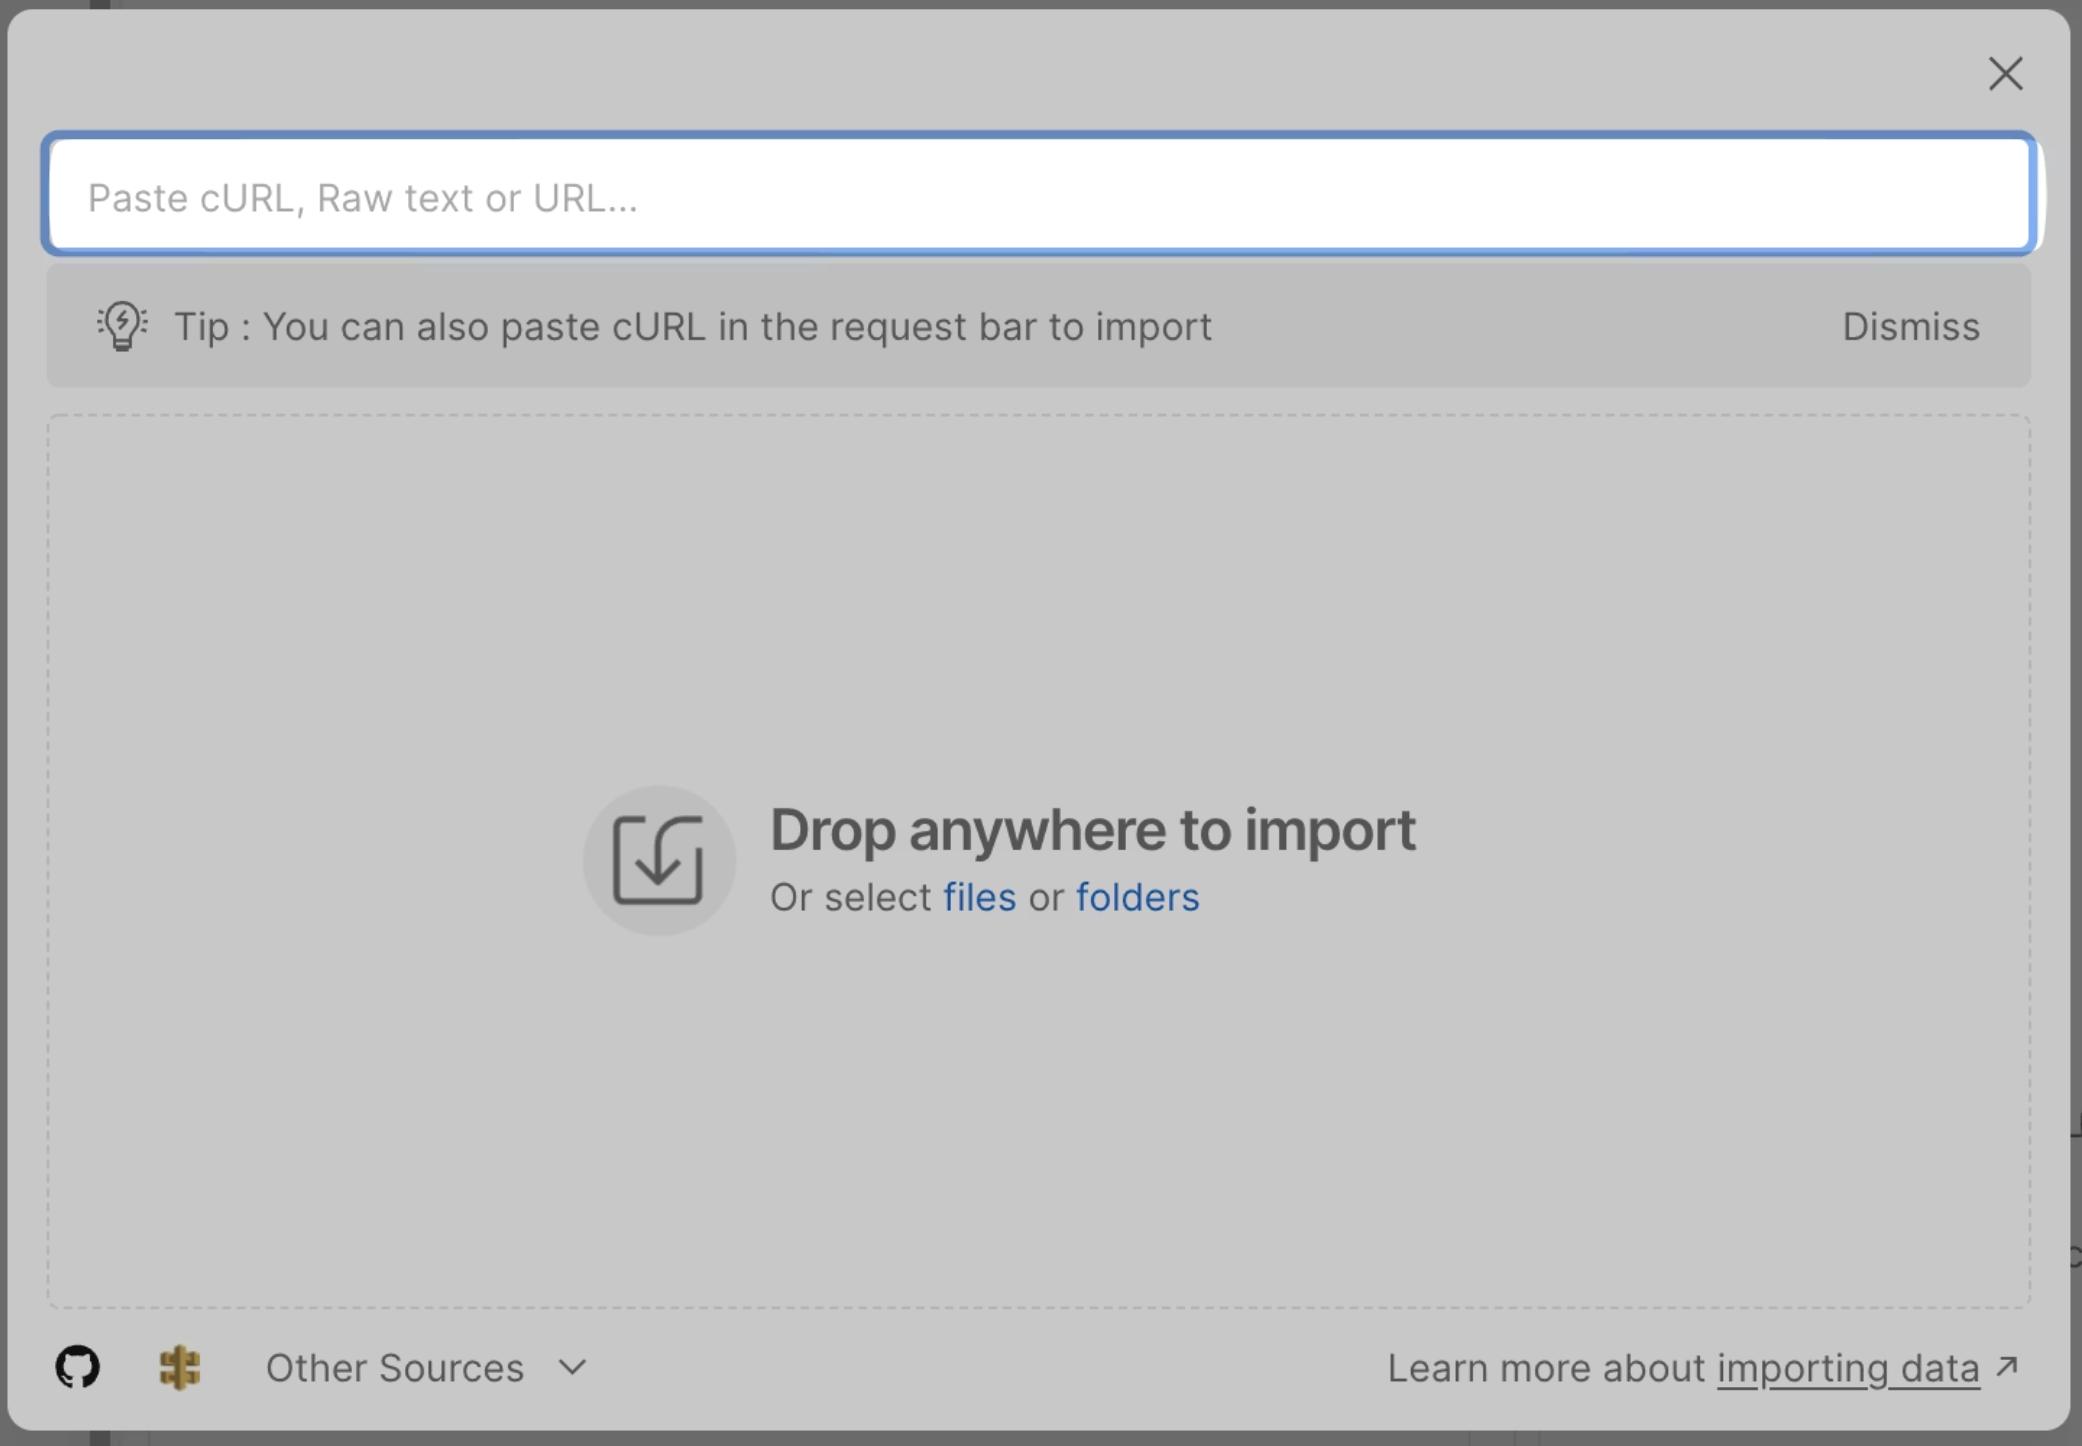Click the dialog's empty header area
Viewport: 2082px width, 1446px height.
coord(1000,72)
